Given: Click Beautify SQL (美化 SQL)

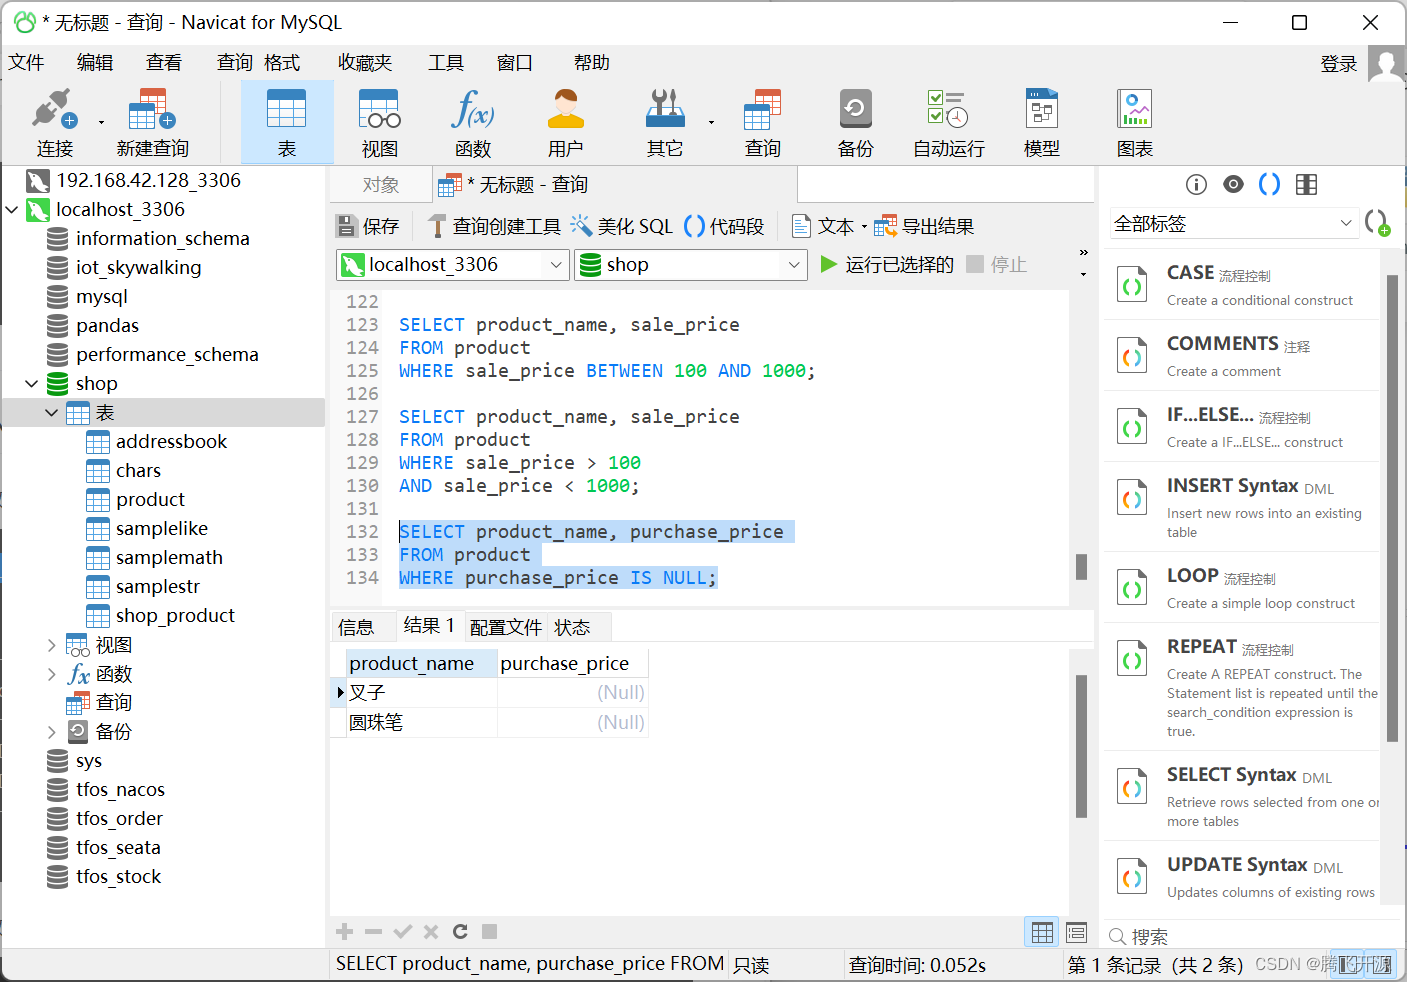Looking at the screenshot, I should coord(622,226).
